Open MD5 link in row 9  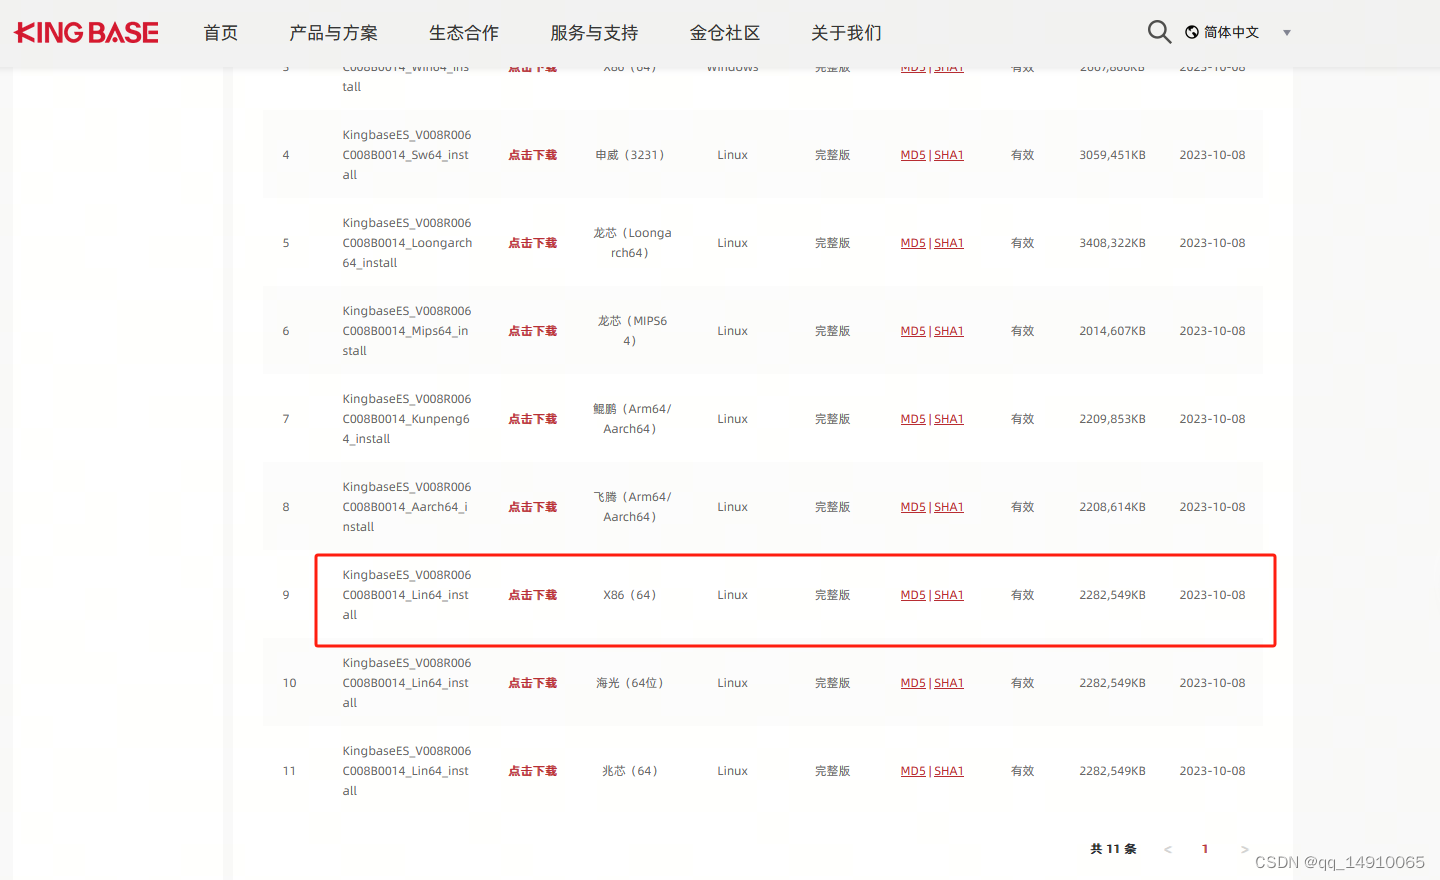click(913, 595)
